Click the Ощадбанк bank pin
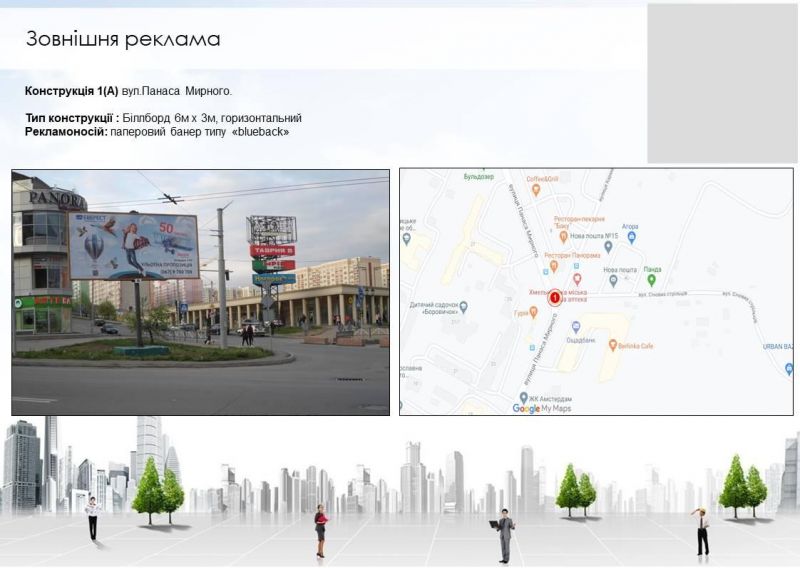This screenshot has height=568, width=800. pos(576,327)
